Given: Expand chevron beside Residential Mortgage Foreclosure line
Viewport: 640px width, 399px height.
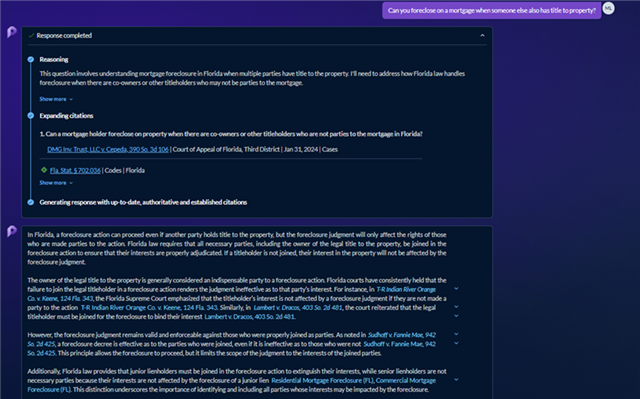Looking at the screenshot, I should [456, 379].
